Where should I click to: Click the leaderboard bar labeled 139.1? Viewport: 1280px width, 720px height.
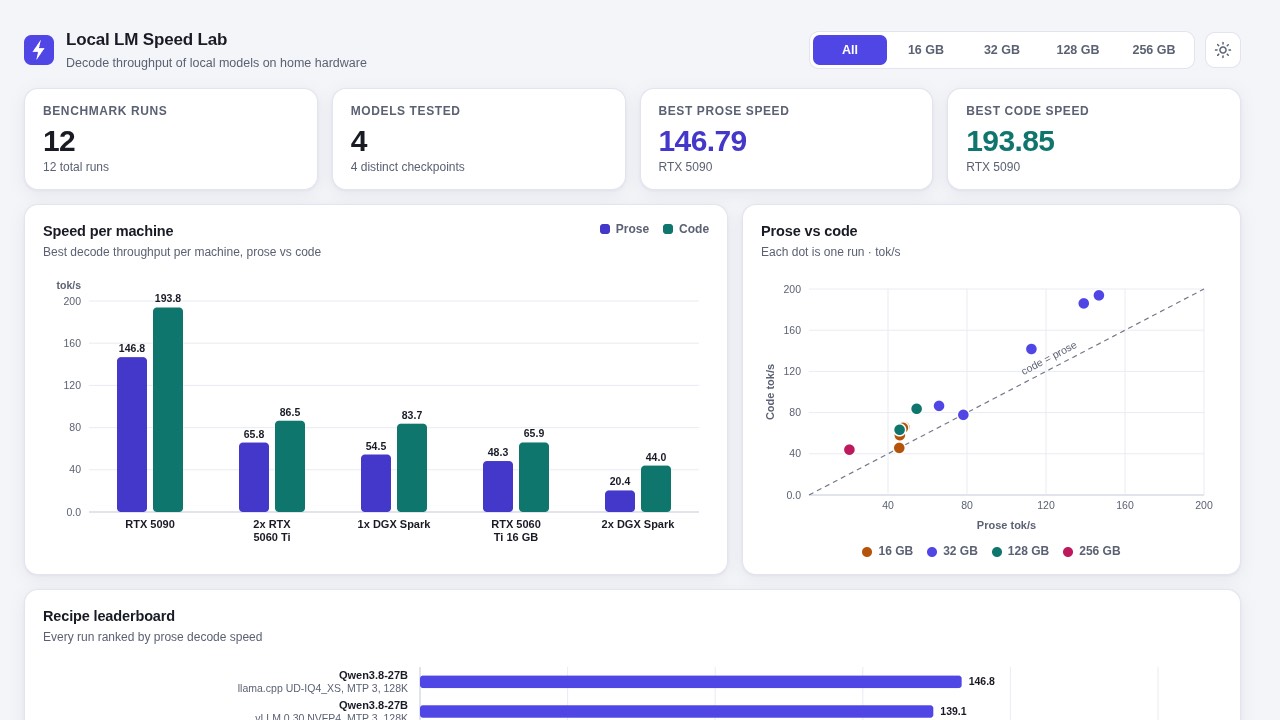coord(677,711)
